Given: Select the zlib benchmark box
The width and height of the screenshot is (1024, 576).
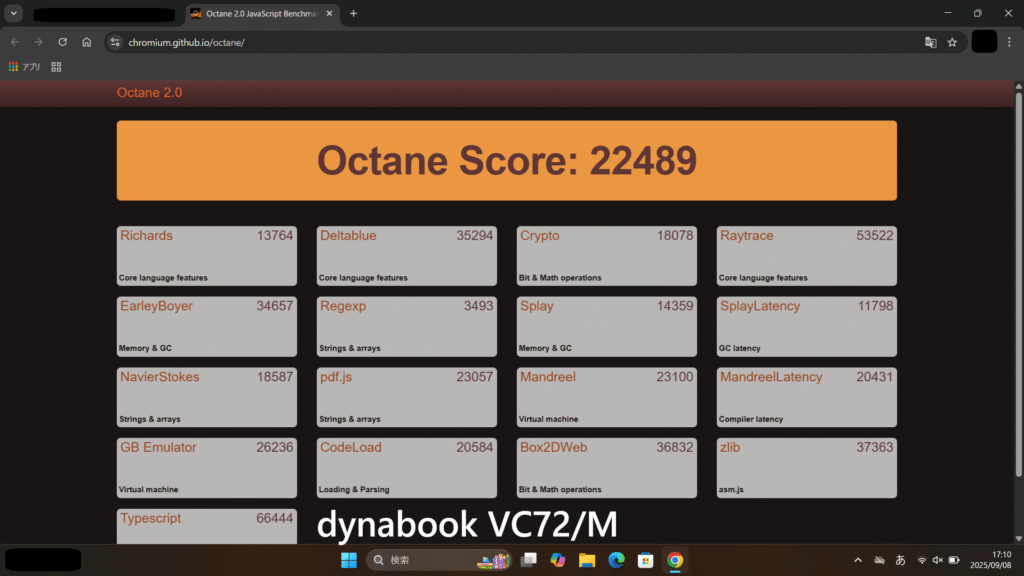Looking at the screenshot, I should click(x=807, y=468).
